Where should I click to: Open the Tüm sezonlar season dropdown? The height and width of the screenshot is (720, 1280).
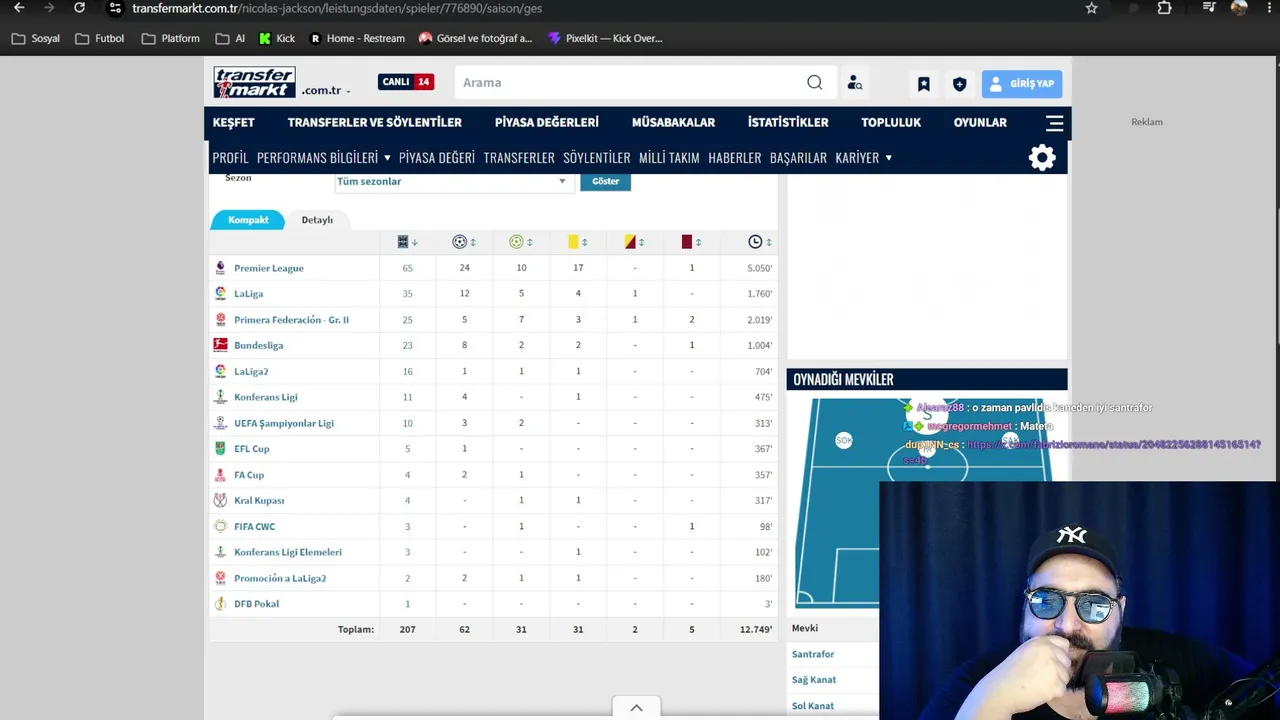tap(452, 182)
